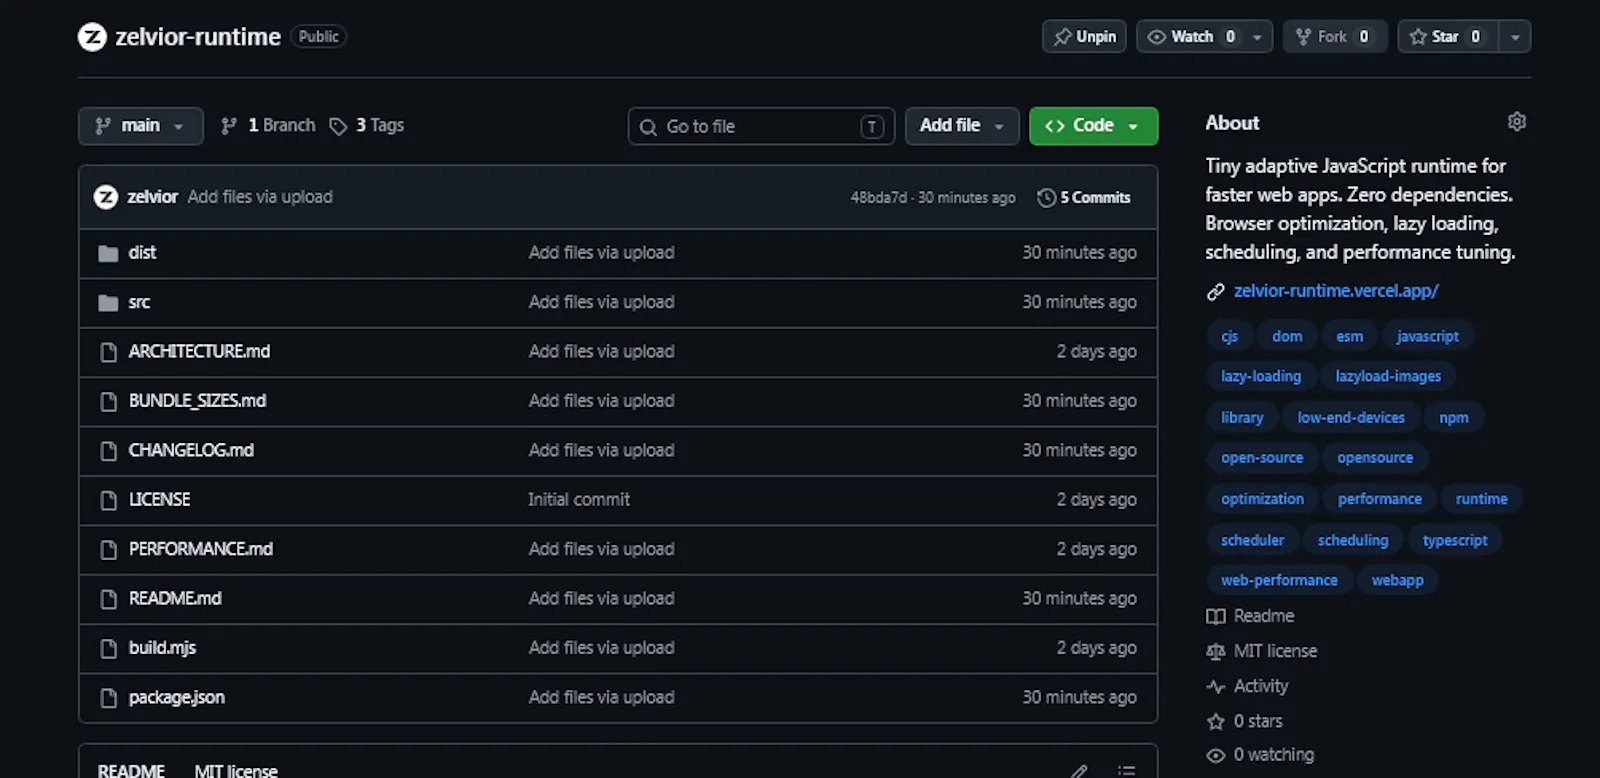Select the esm topic tag
Image resolution: width=1600 pixels, height=778 pixels.
[1349, 337]
